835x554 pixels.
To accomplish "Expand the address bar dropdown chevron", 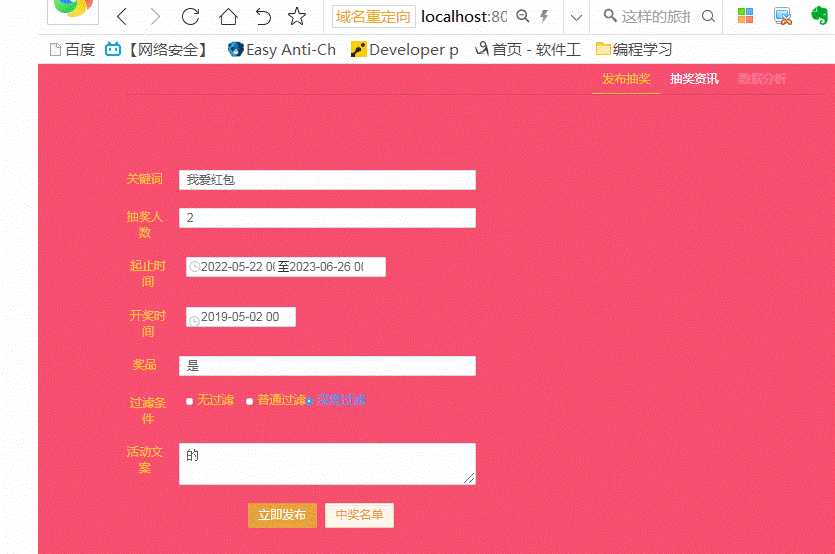I will pos(576,17).
